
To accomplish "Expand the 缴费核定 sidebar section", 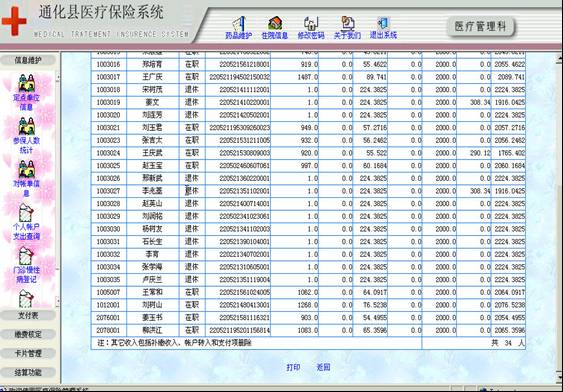I will pyautogui.click(x=28, y=335).
